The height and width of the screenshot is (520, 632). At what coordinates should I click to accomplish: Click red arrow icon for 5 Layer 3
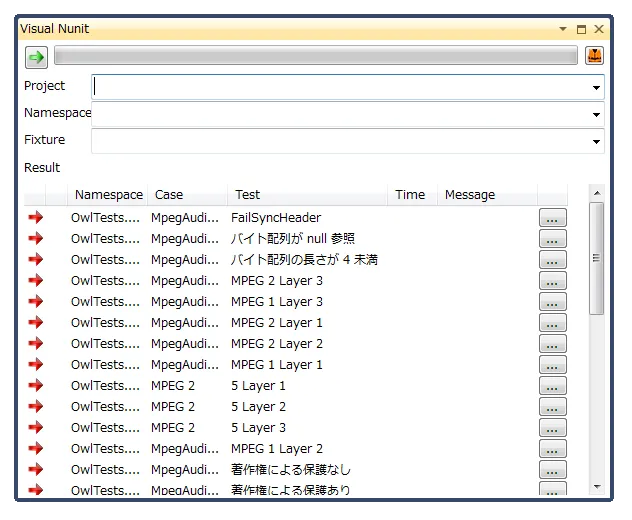(x=36, y=427)
